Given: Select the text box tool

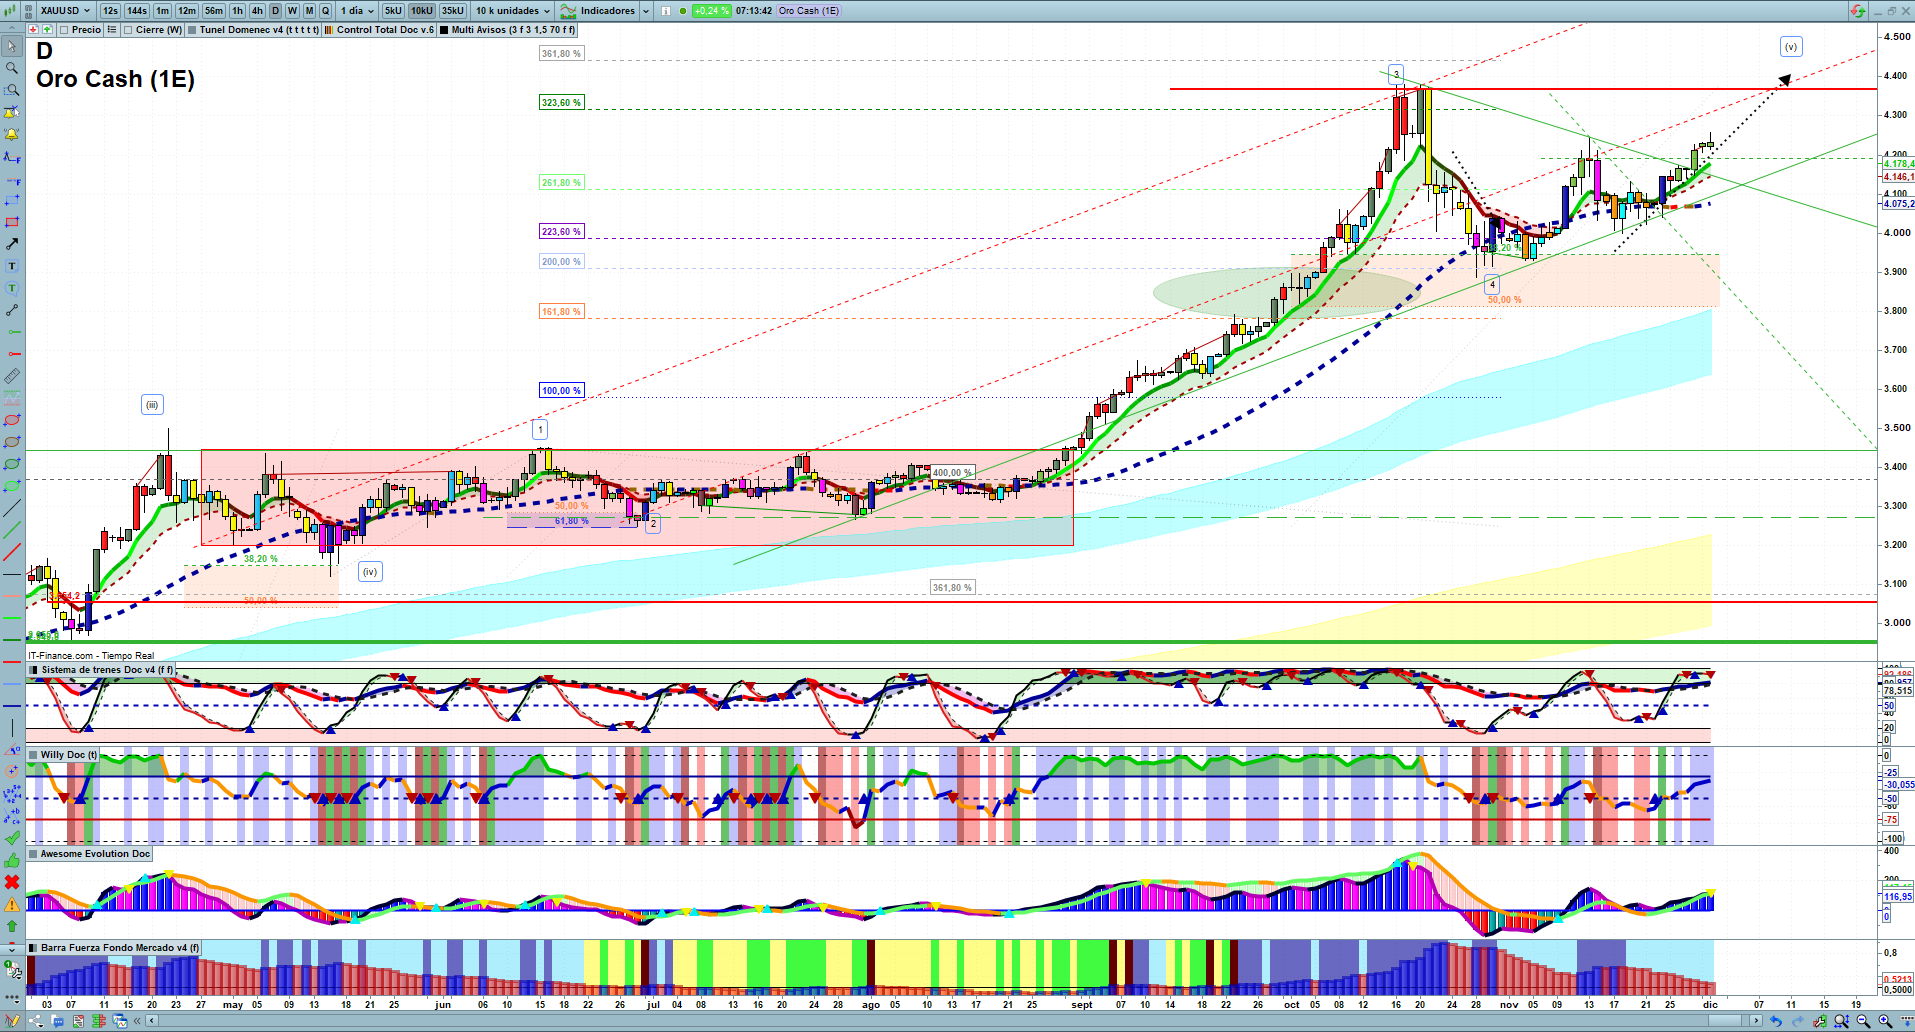Looking at the screenshot, I should tap(12, 266).
